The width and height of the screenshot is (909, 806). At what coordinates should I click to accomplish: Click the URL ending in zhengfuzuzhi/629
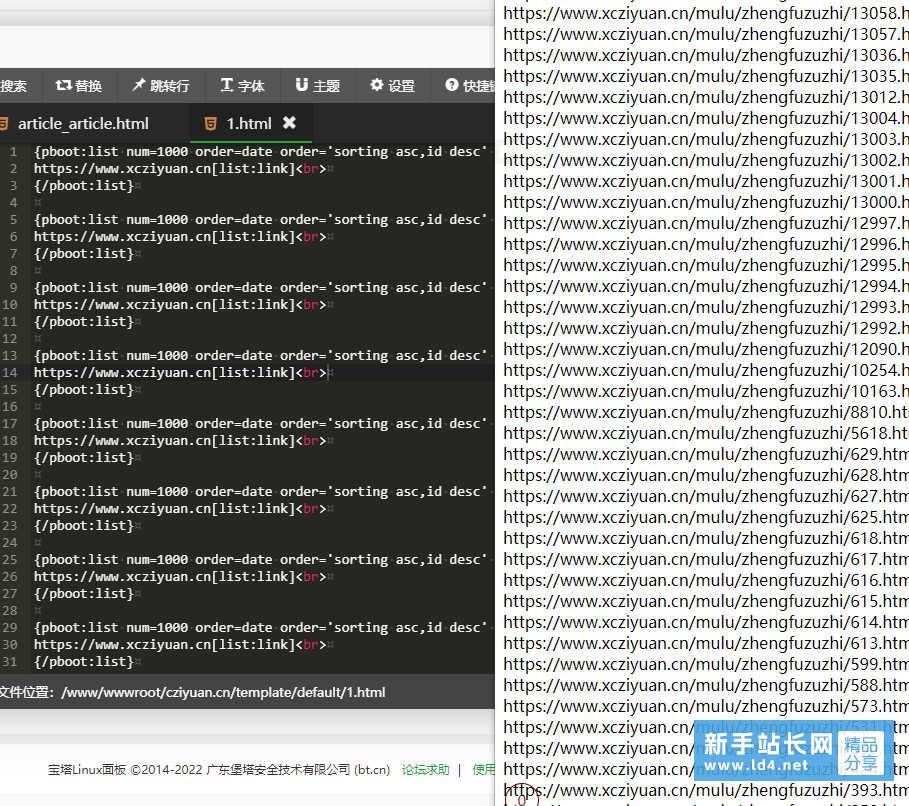click(706, 454)
